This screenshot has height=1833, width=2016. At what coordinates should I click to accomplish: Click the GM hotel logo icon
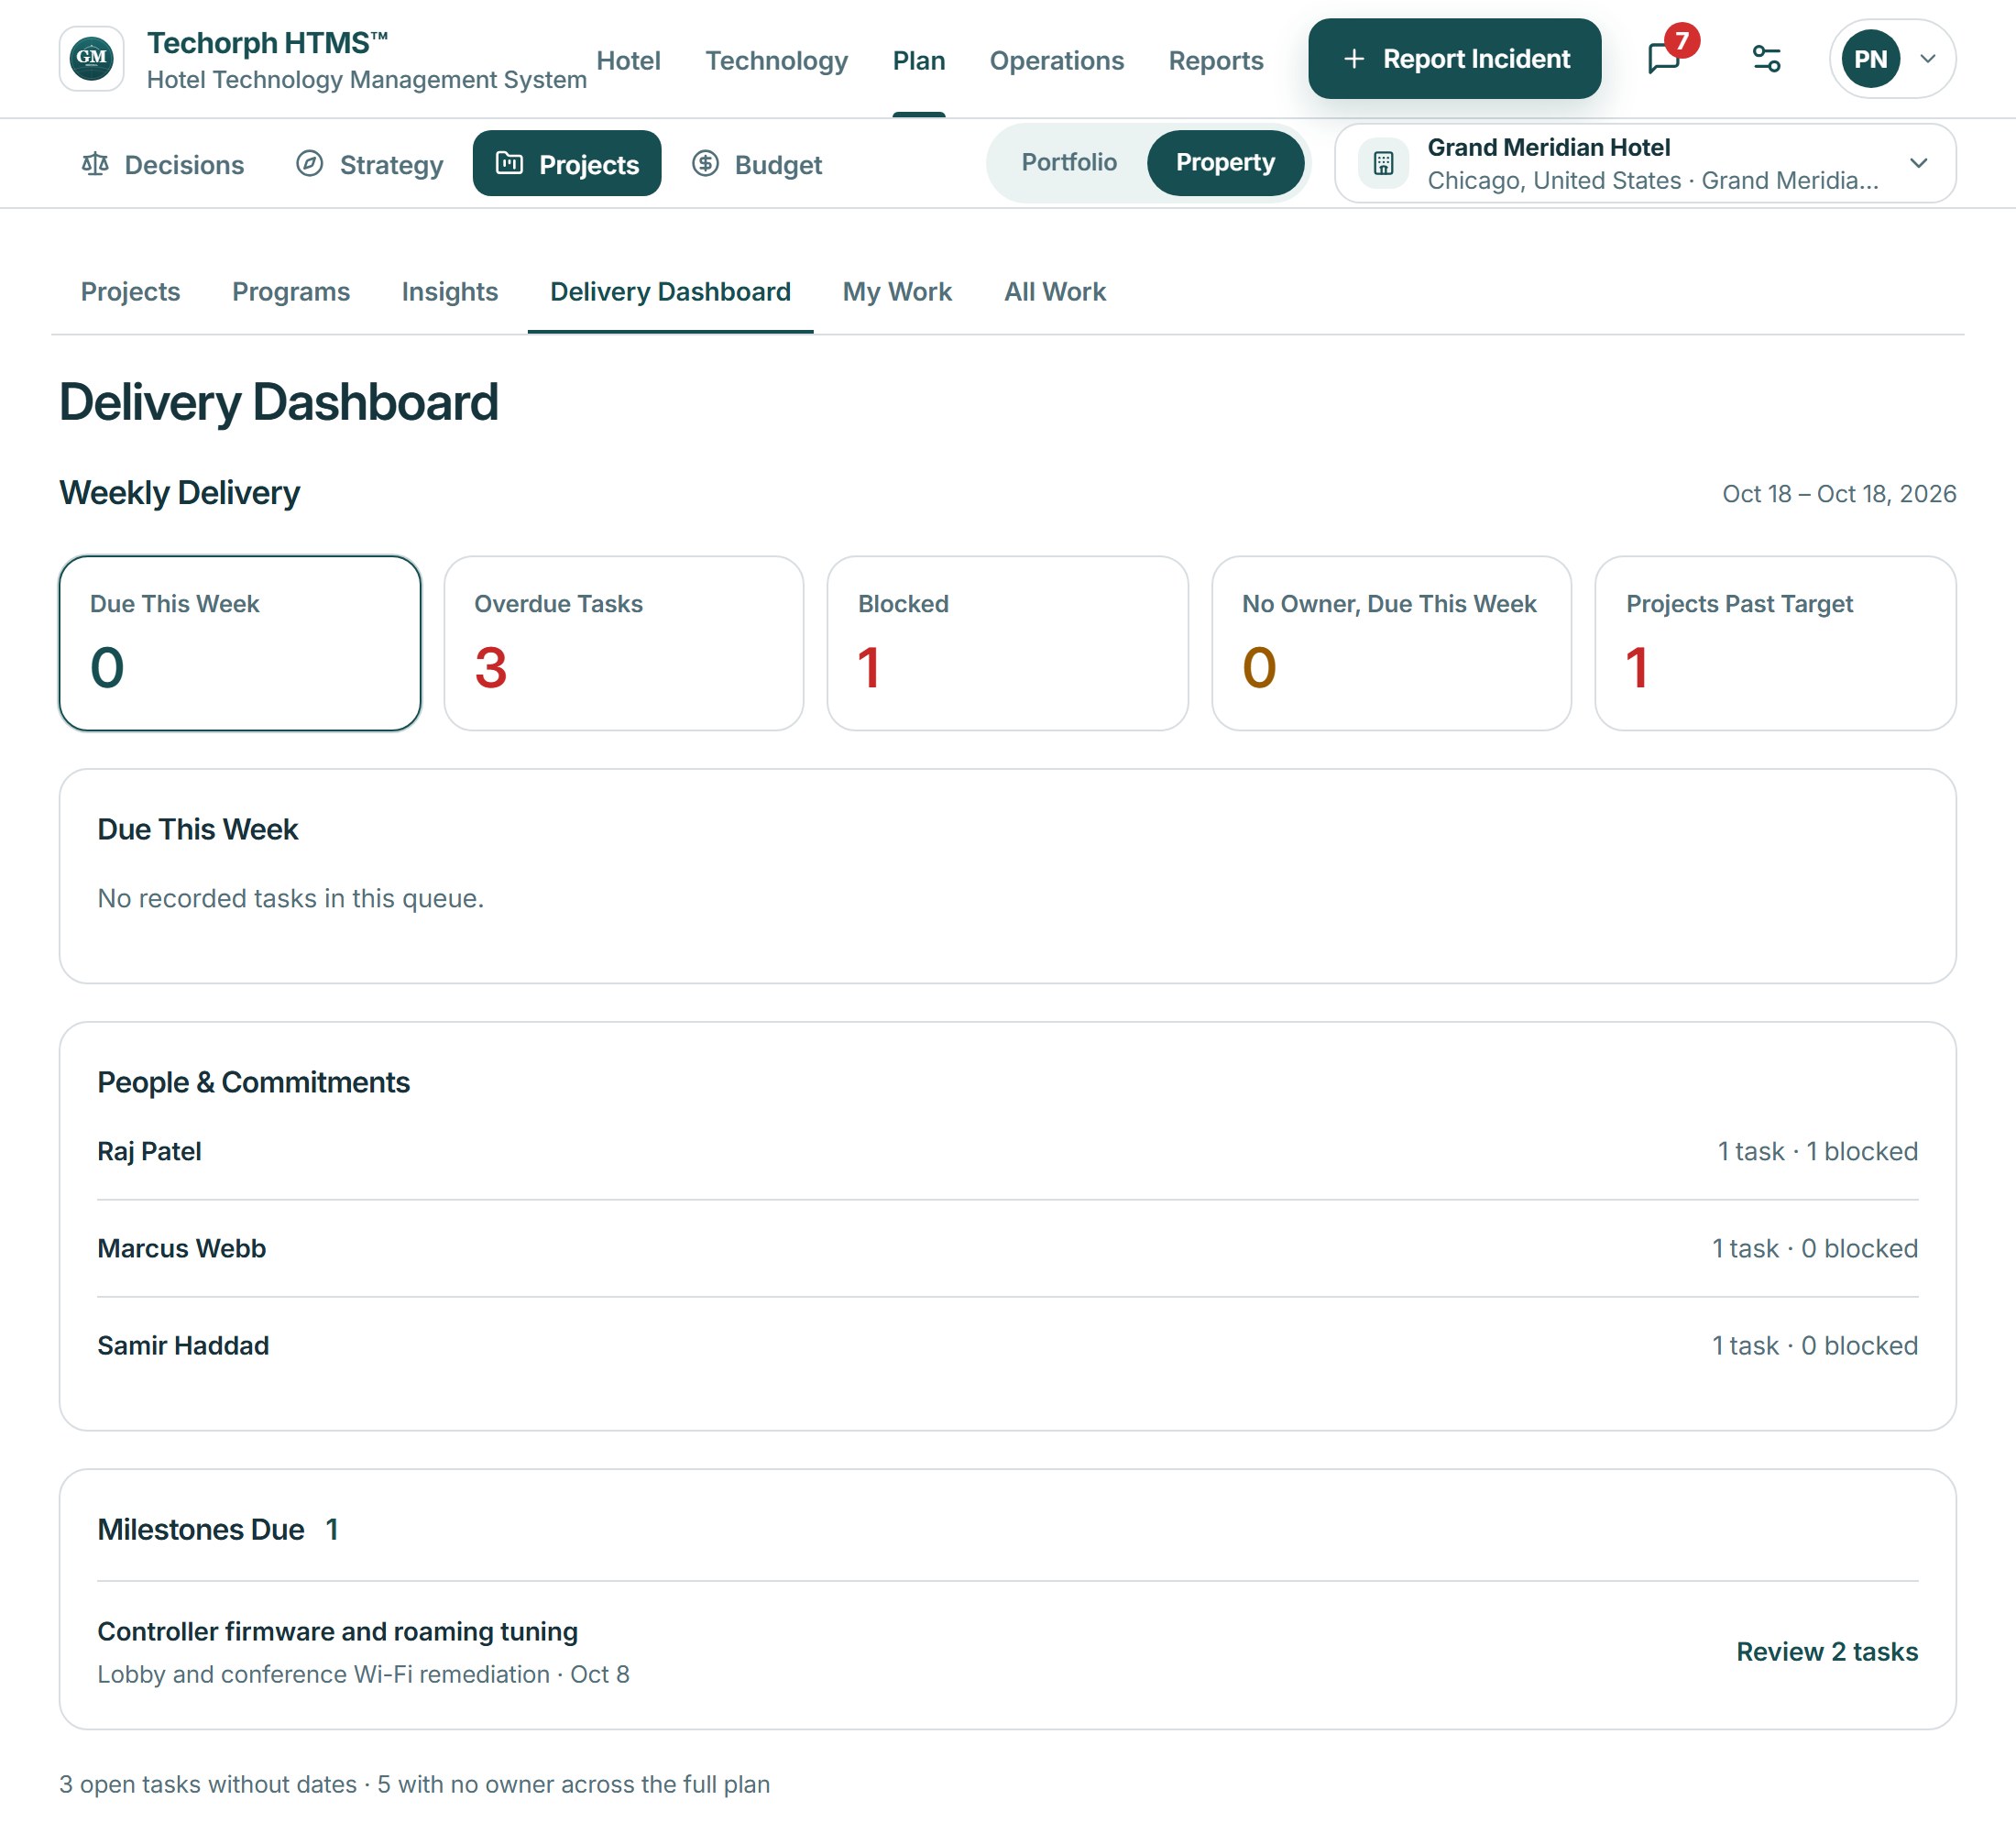[91, 58]
